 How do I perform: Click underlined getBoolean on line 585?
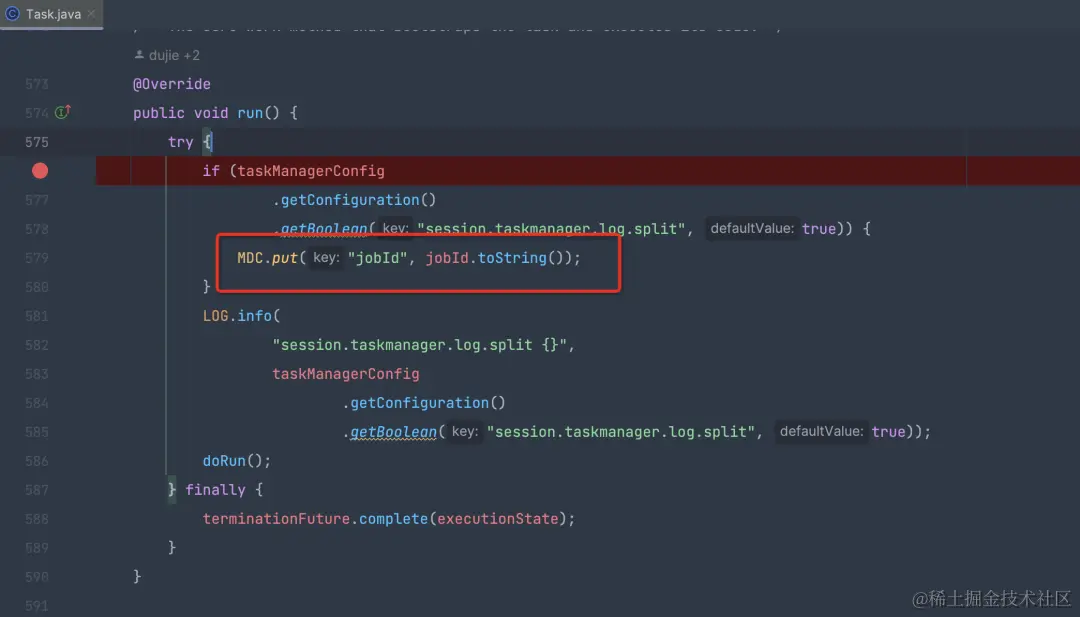pyautogui.click(x=393, y=432)
